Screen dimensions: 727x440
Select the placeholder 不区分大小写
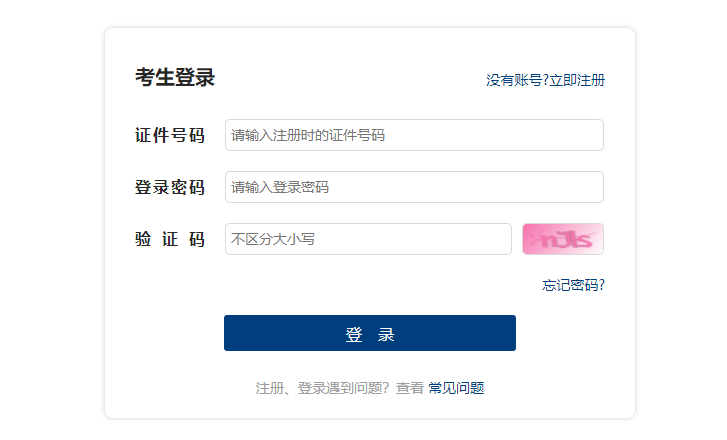click(x=273, y=239)
